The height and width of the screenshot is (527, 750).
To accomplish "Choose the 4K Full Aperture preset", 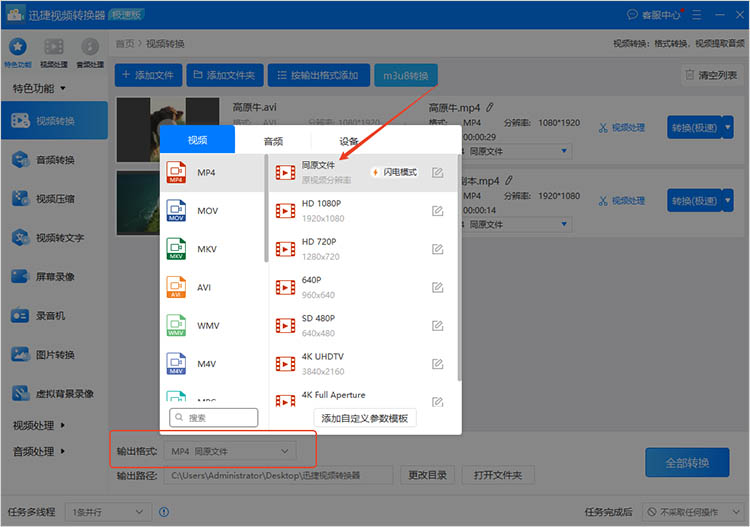I will pos(363,395).
